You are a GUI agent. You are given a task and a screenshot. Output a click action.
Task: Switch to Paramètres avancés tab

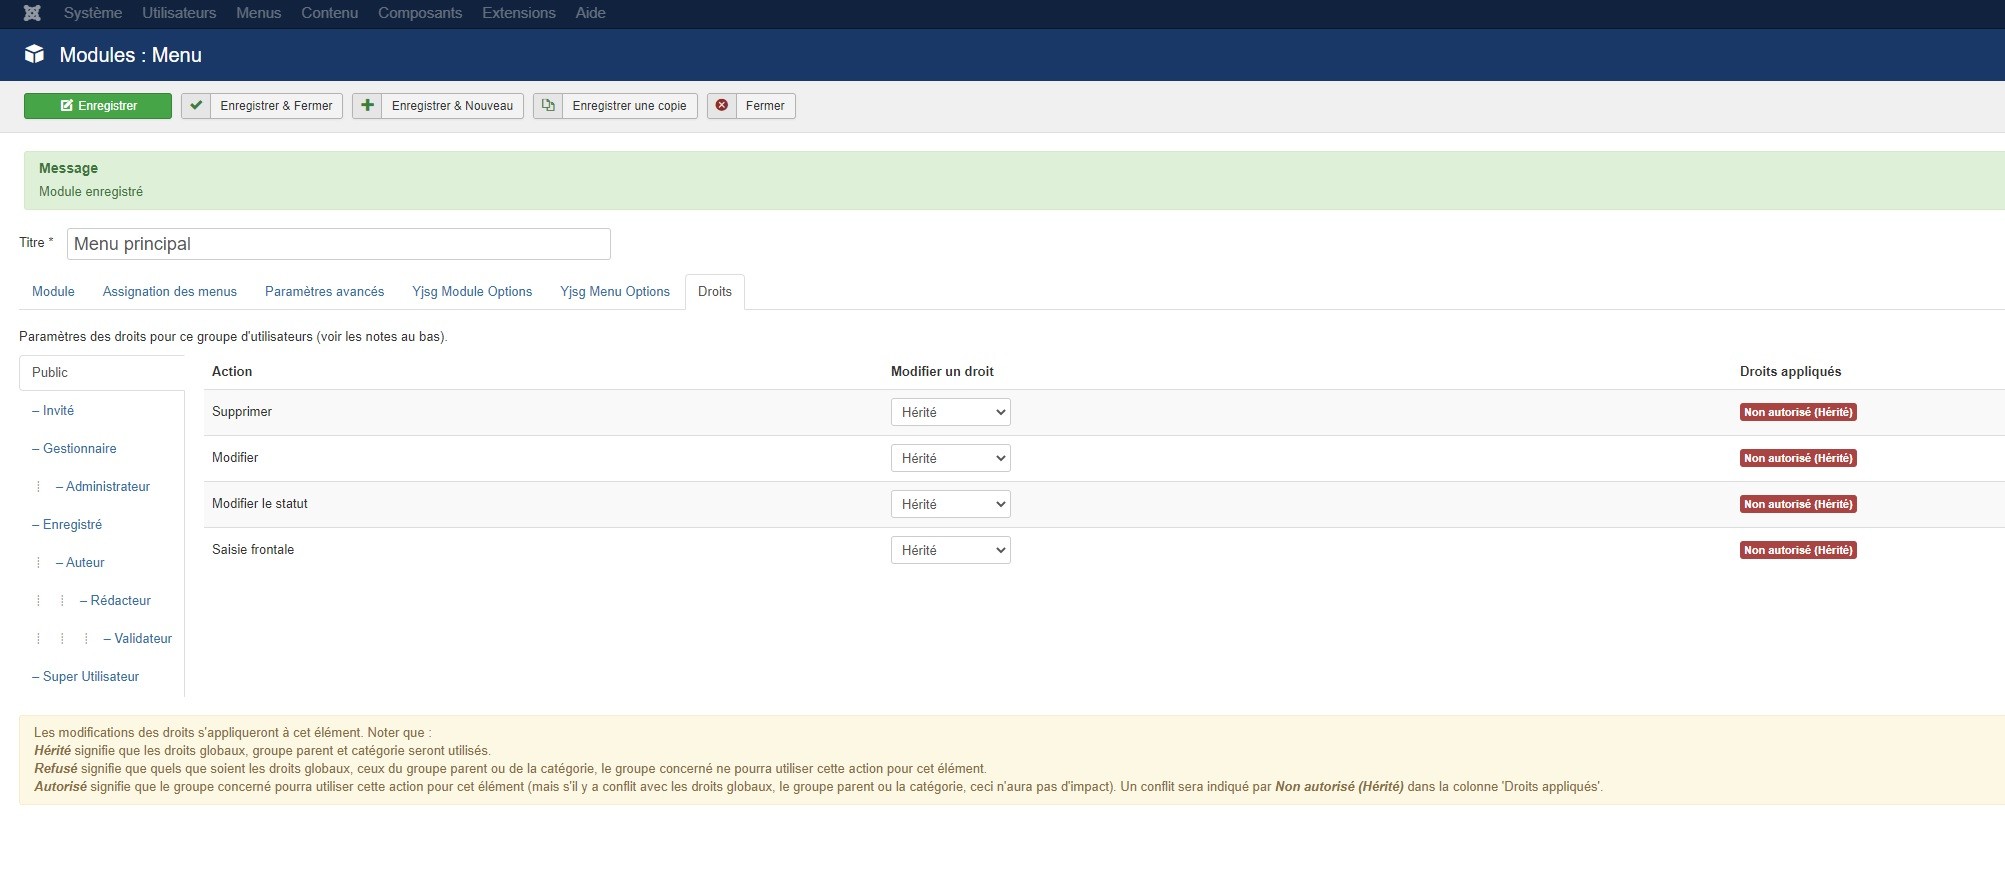coord(324,292)
